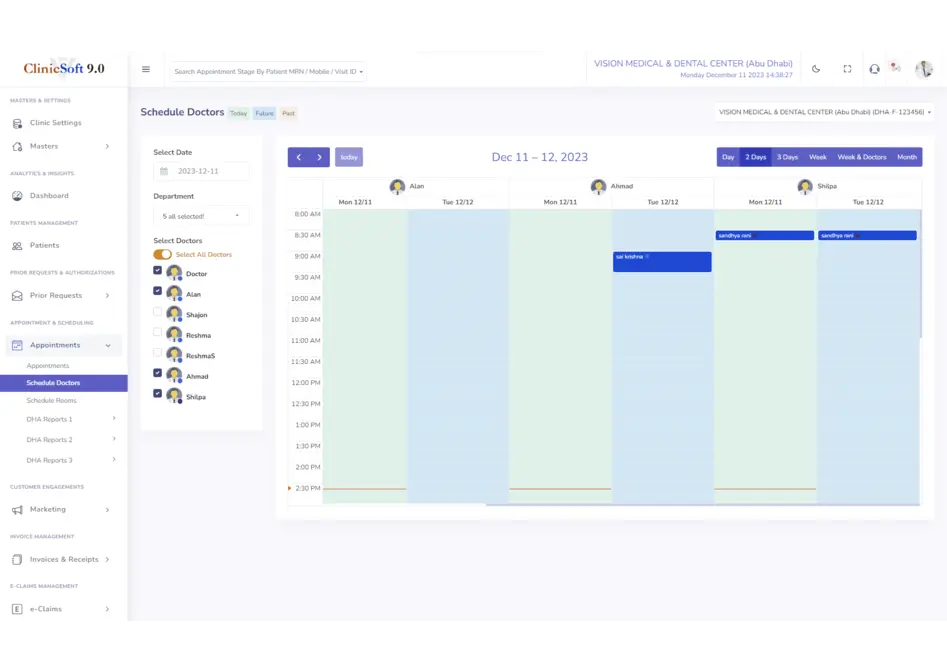Open the headset support icon
Screen dimensions: 947x672
[874, 69]
